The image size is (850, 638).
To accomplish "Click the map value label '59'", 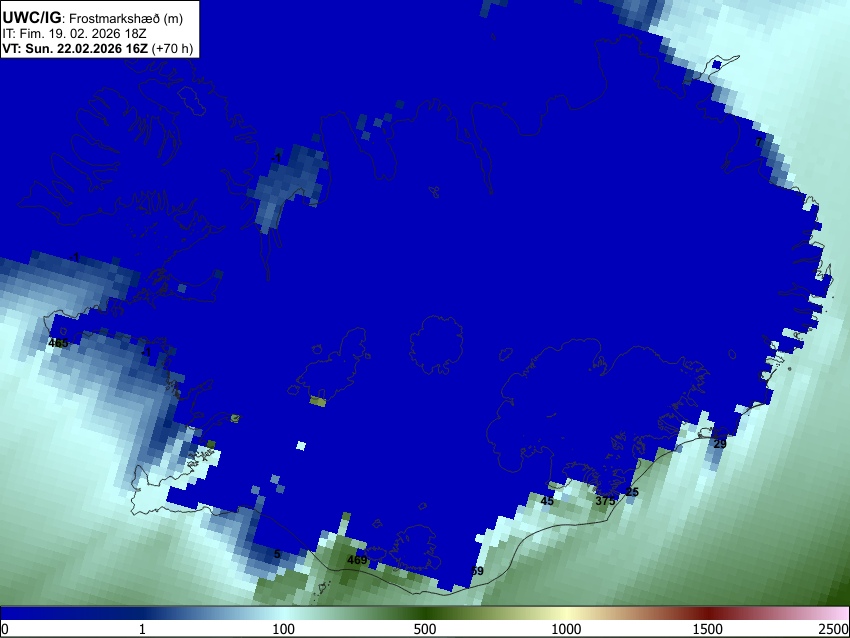I will point(477,571).
